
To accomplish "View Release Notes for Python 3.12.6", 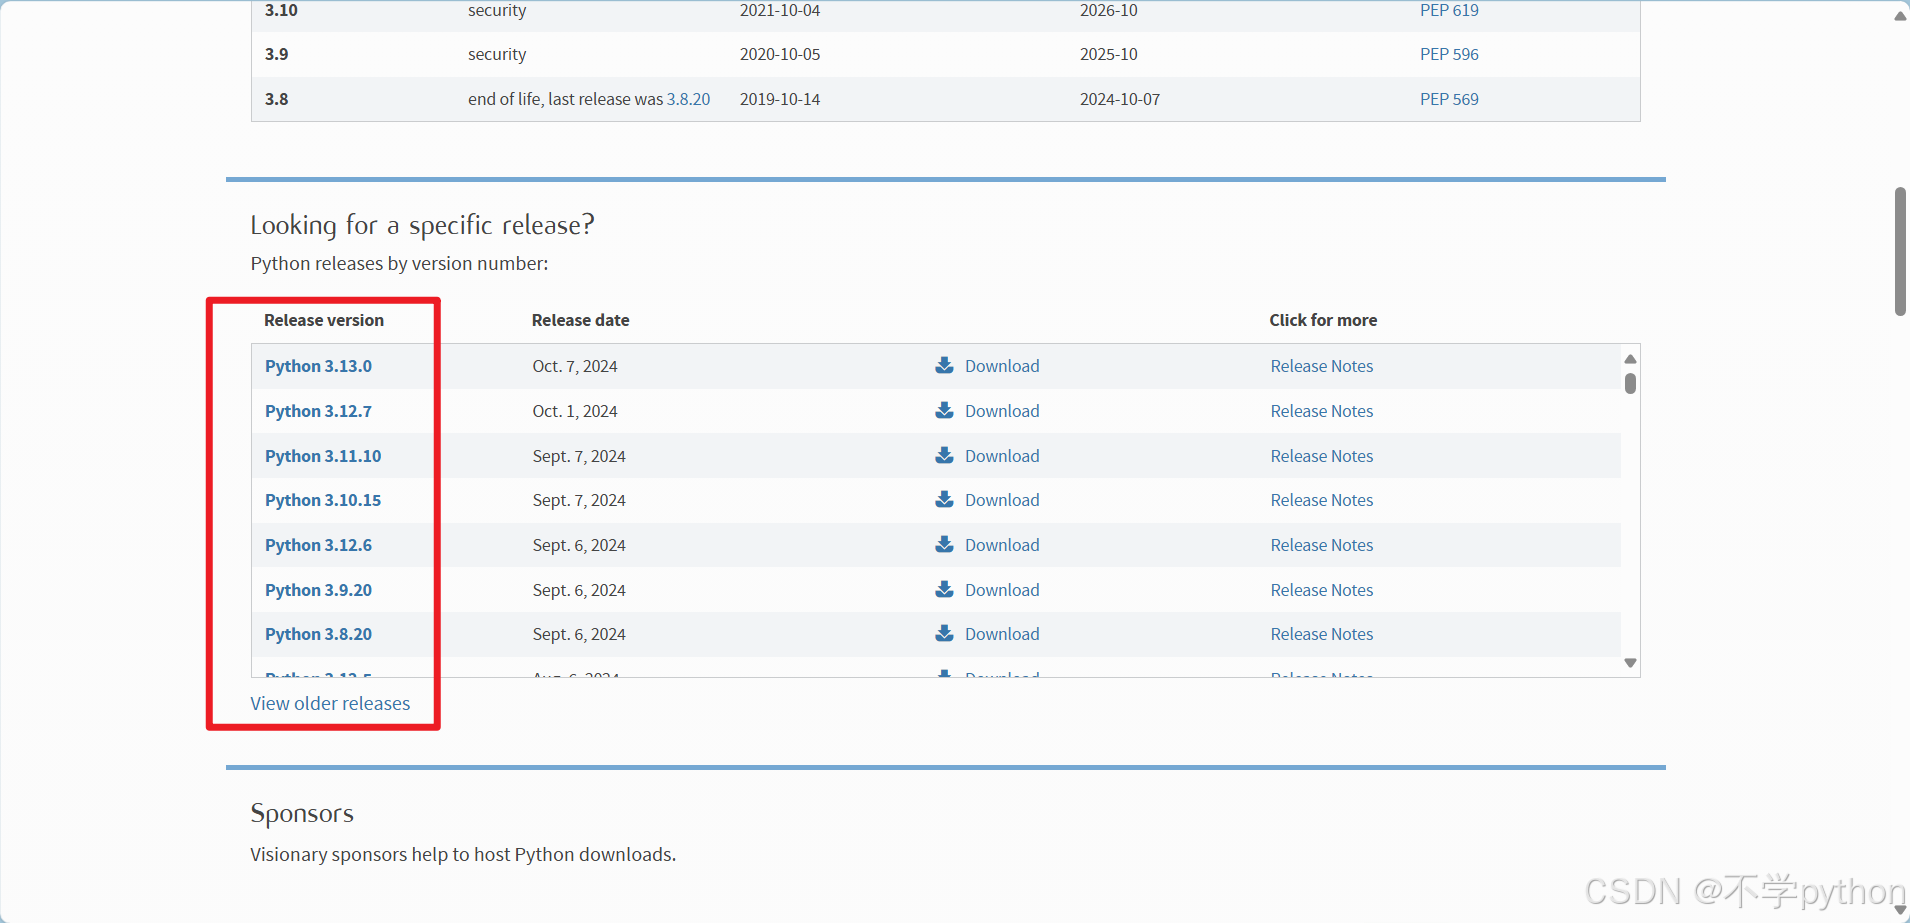I will click(1322, 545).
